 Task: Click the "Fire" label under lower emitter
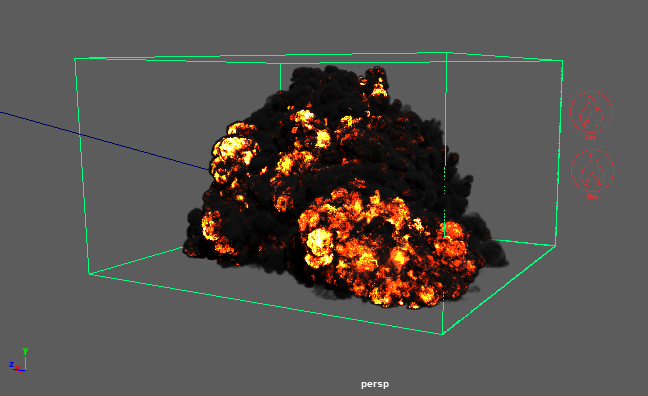click(592, 197)
